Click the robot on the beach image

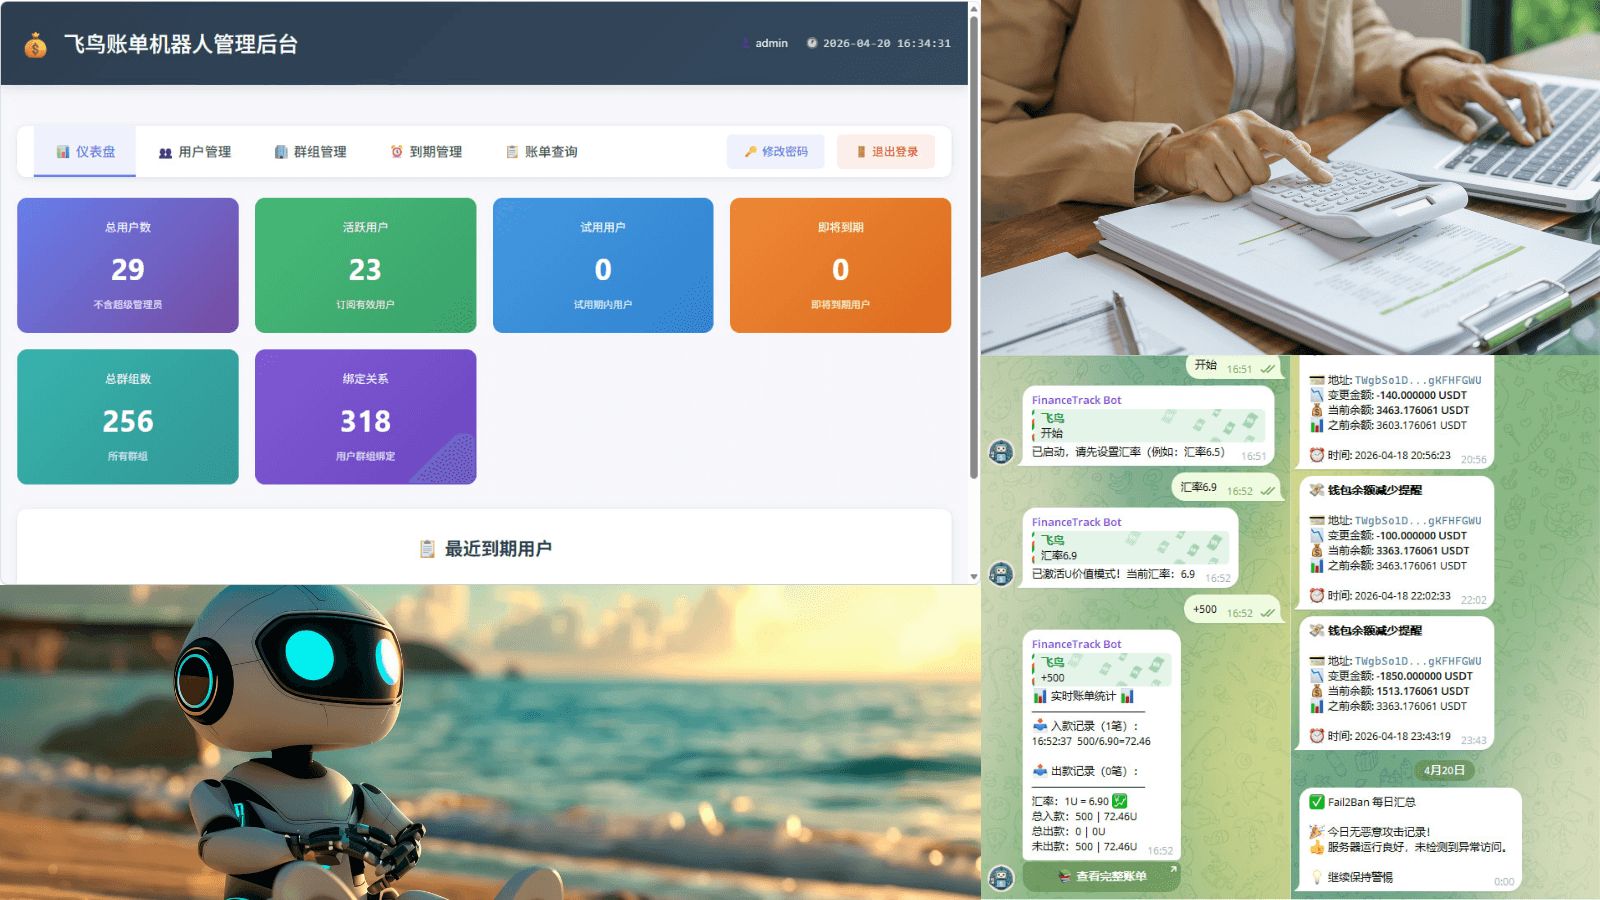(490, 743)
